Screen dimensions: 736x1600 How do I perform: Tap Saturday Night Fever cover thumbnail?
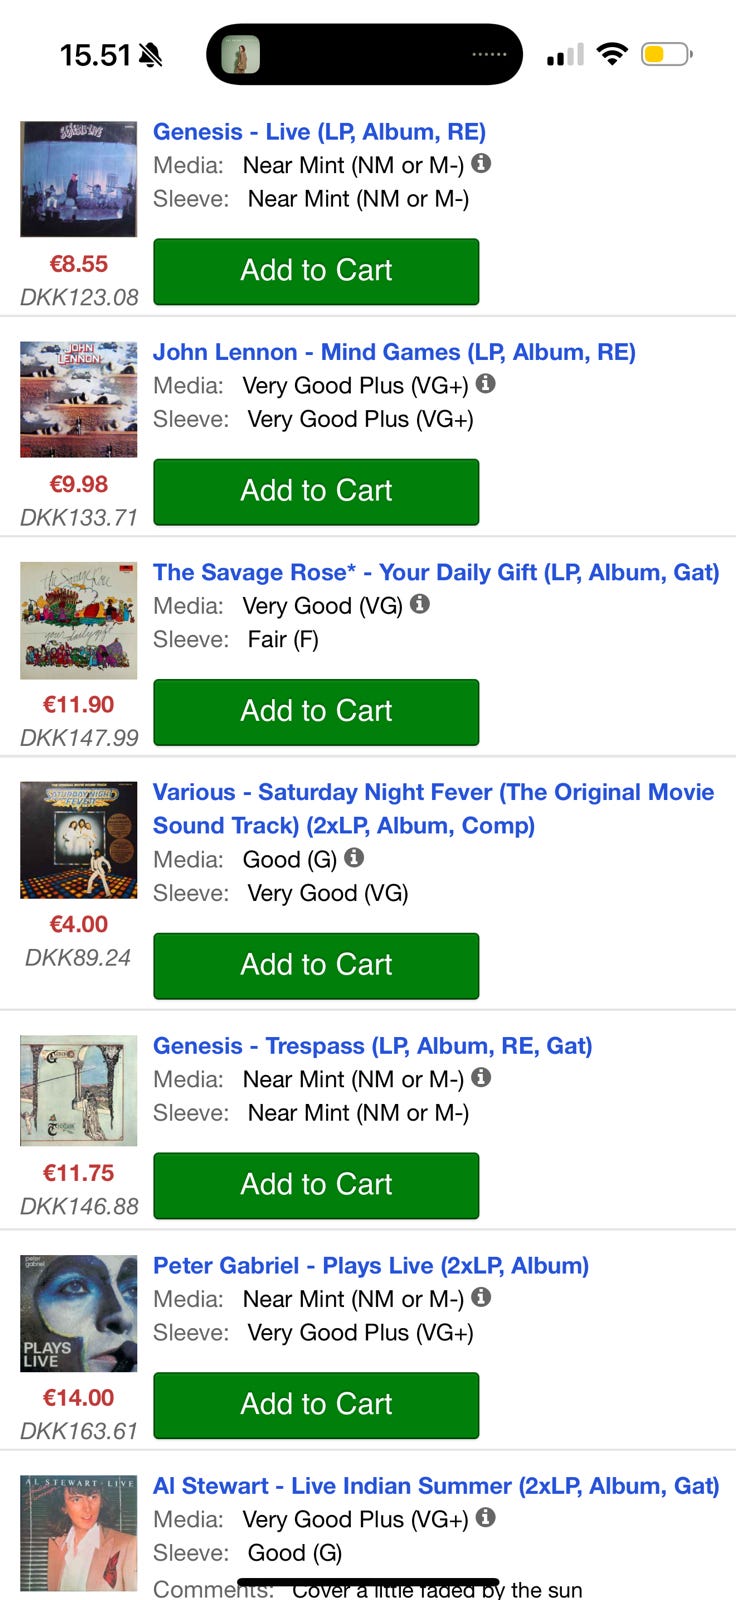(x=79, y=840)
